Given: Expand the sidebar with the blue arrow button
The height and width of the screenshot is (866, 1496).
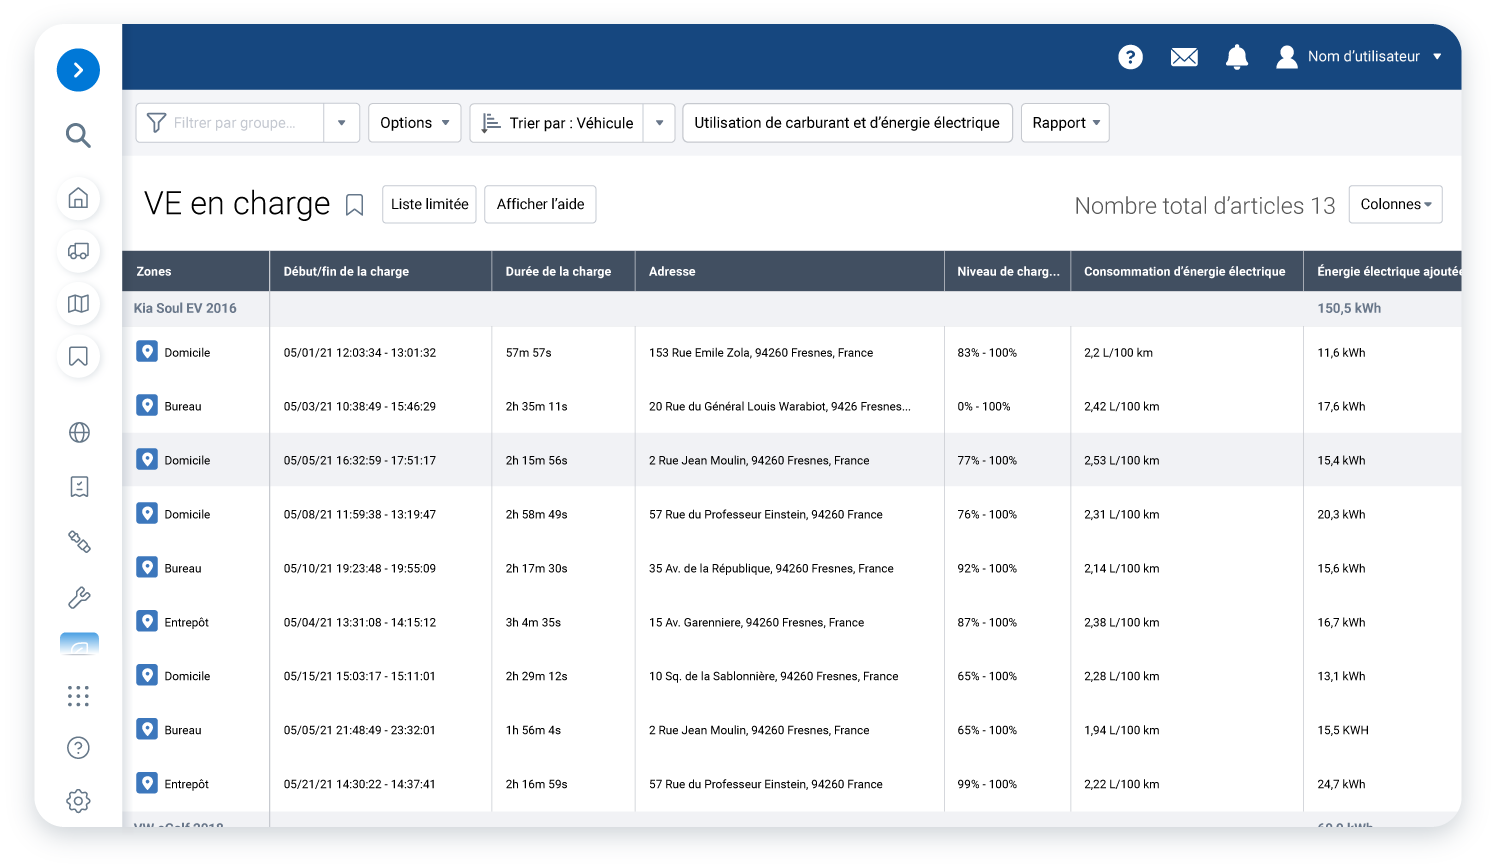Looking at the screenshot, I should (x=78, y=70).
